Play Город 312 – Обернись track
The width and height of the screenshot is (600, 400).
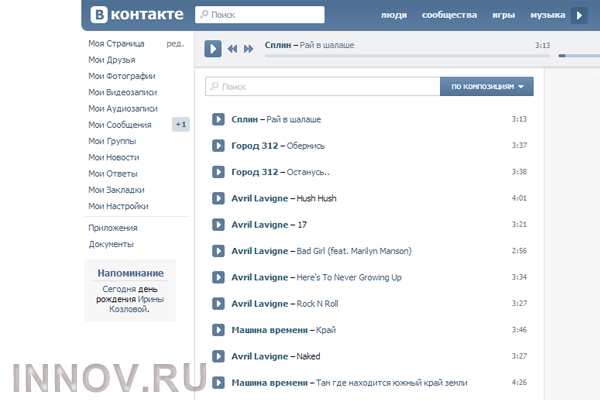click(218, 146)
